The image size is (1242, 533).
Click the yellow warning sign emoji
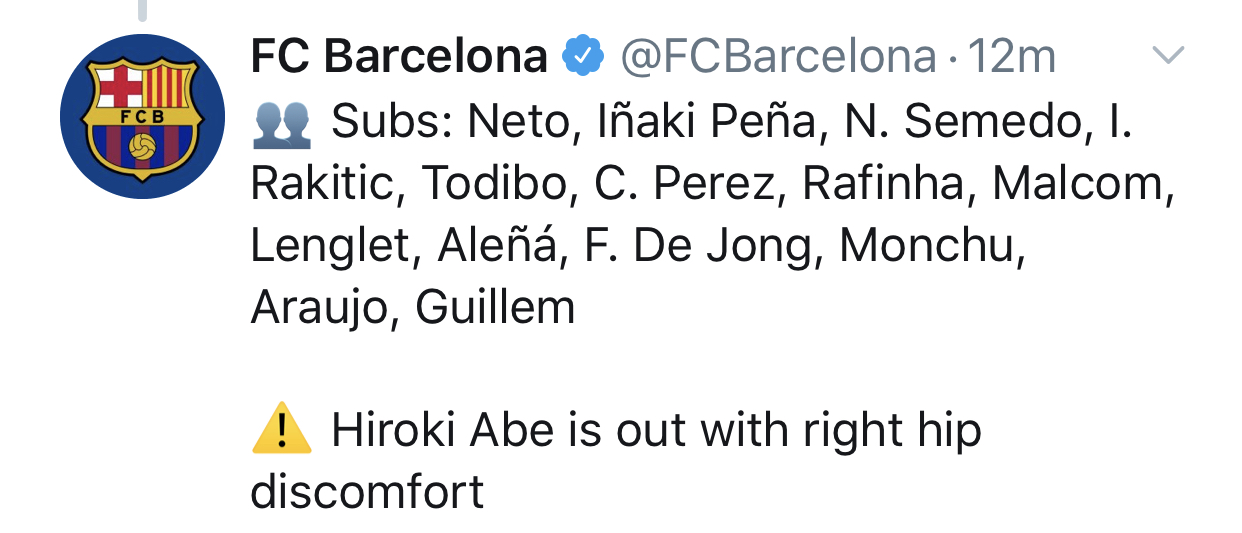click(x=282, y=430)
